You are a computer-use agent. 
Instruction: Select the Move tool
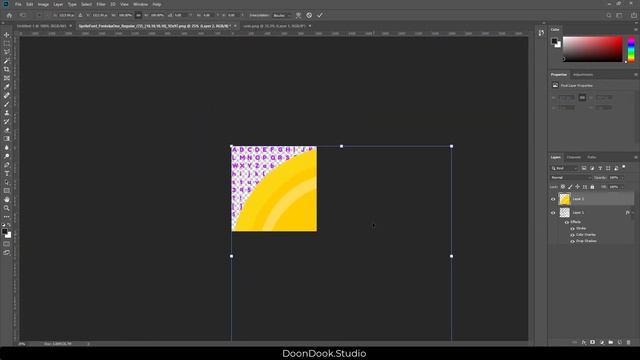(7, 35)
